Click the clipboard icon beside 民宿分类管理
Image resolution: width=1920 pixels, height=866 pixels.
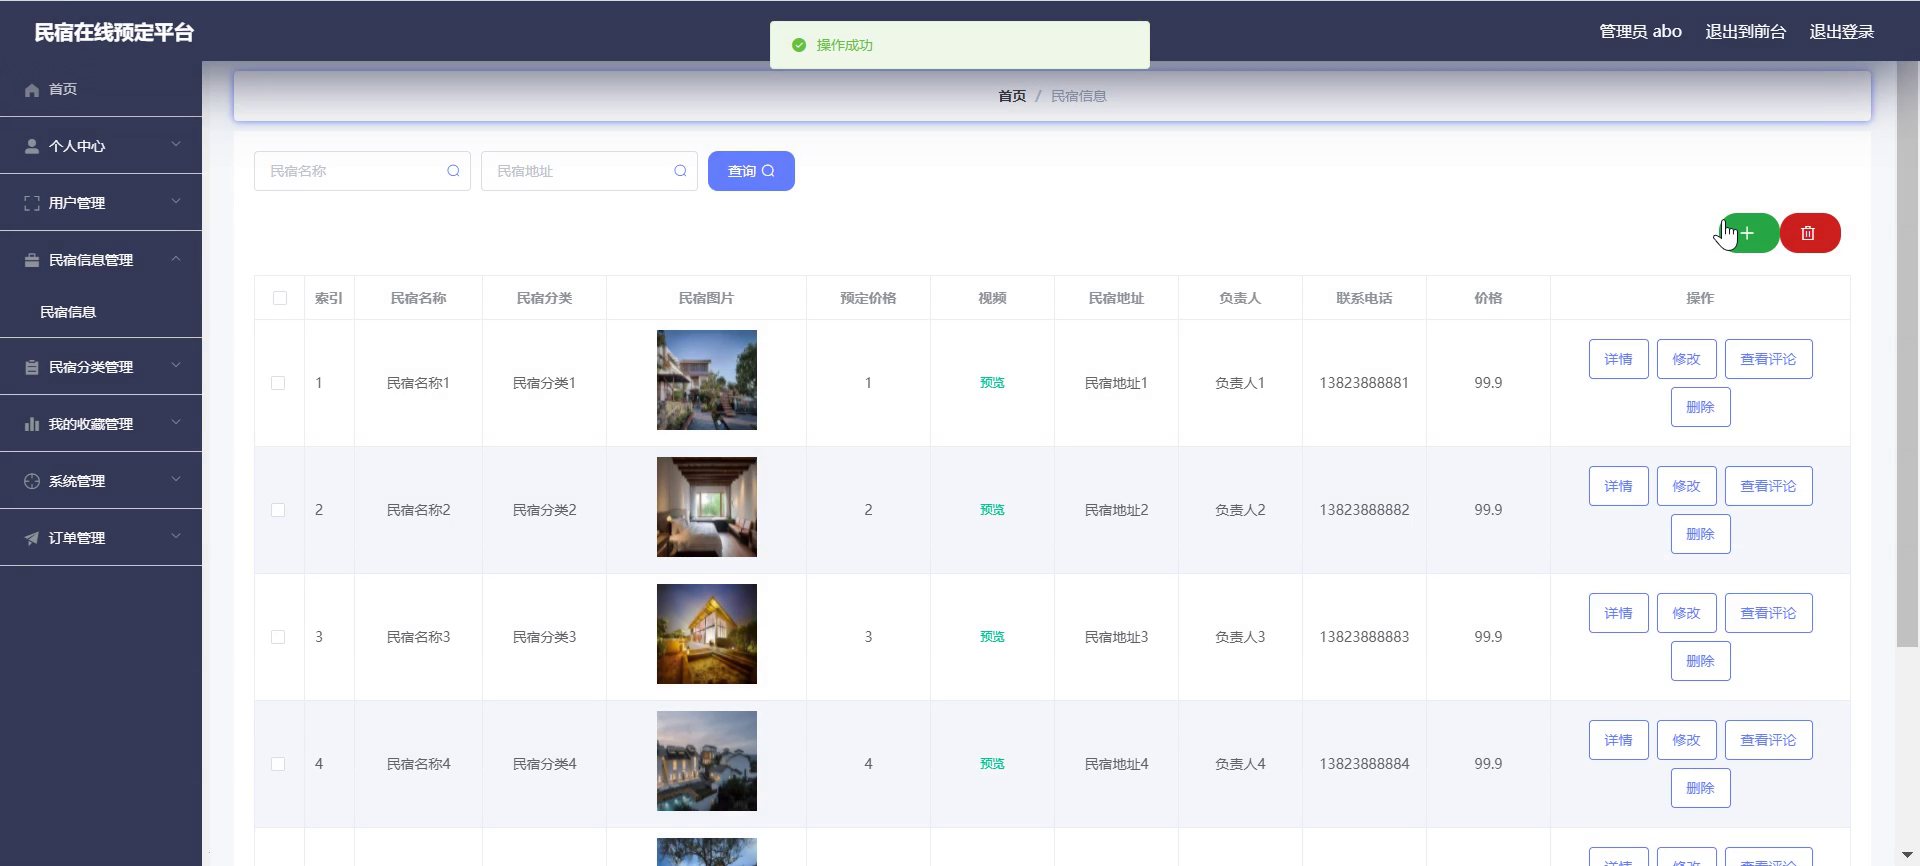point(32,367)
